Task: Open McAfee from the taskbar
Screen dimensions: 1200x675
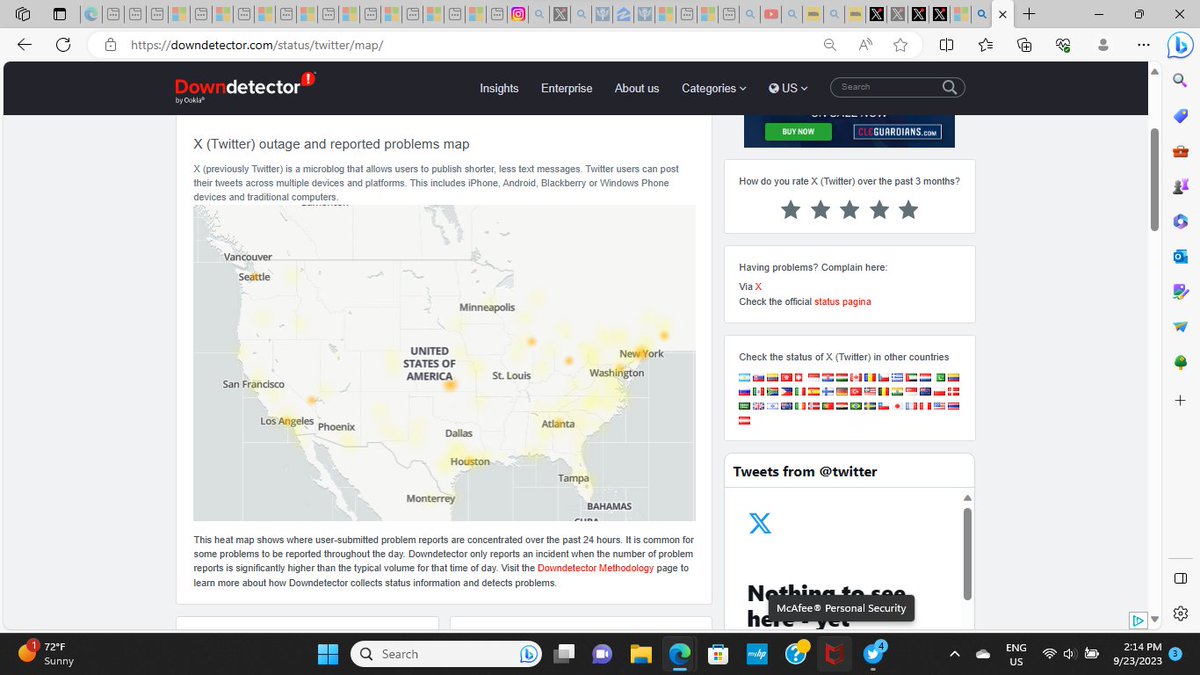Action: pos(836,654)
